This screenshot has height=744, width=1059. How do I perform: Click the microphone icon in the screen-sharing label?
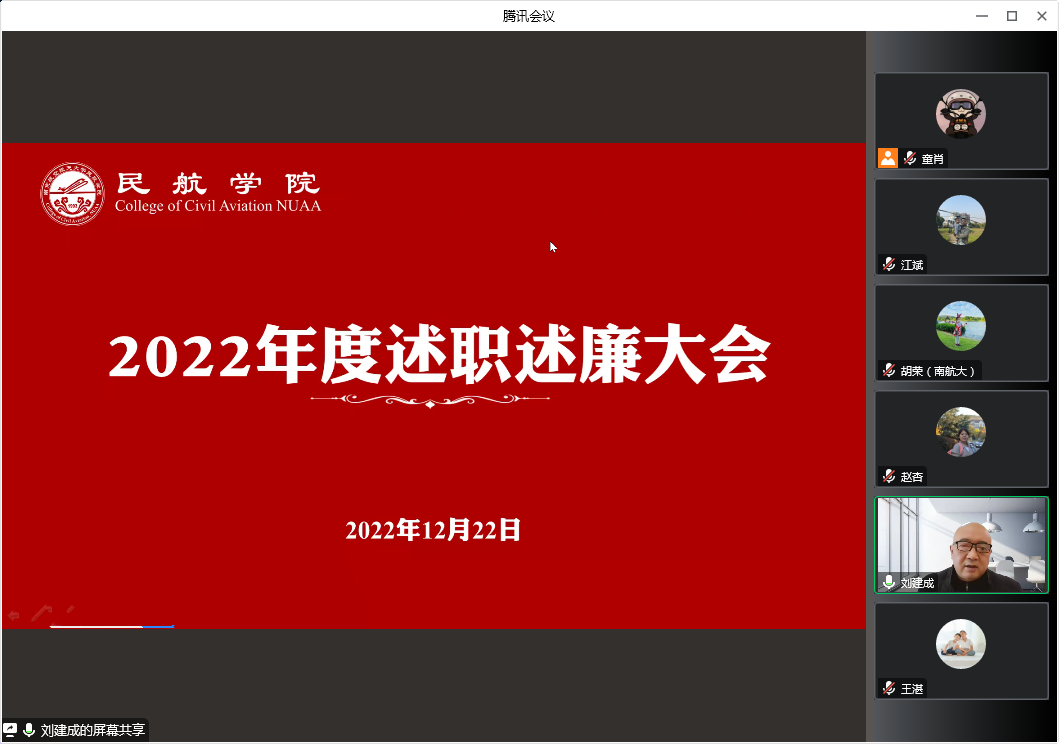click(29, 730)
